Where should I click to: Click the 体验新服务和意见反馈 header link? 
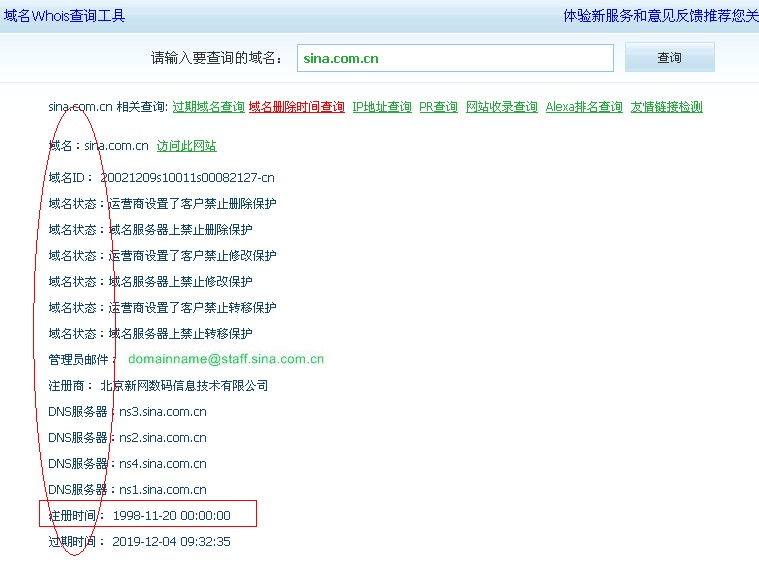633,16
